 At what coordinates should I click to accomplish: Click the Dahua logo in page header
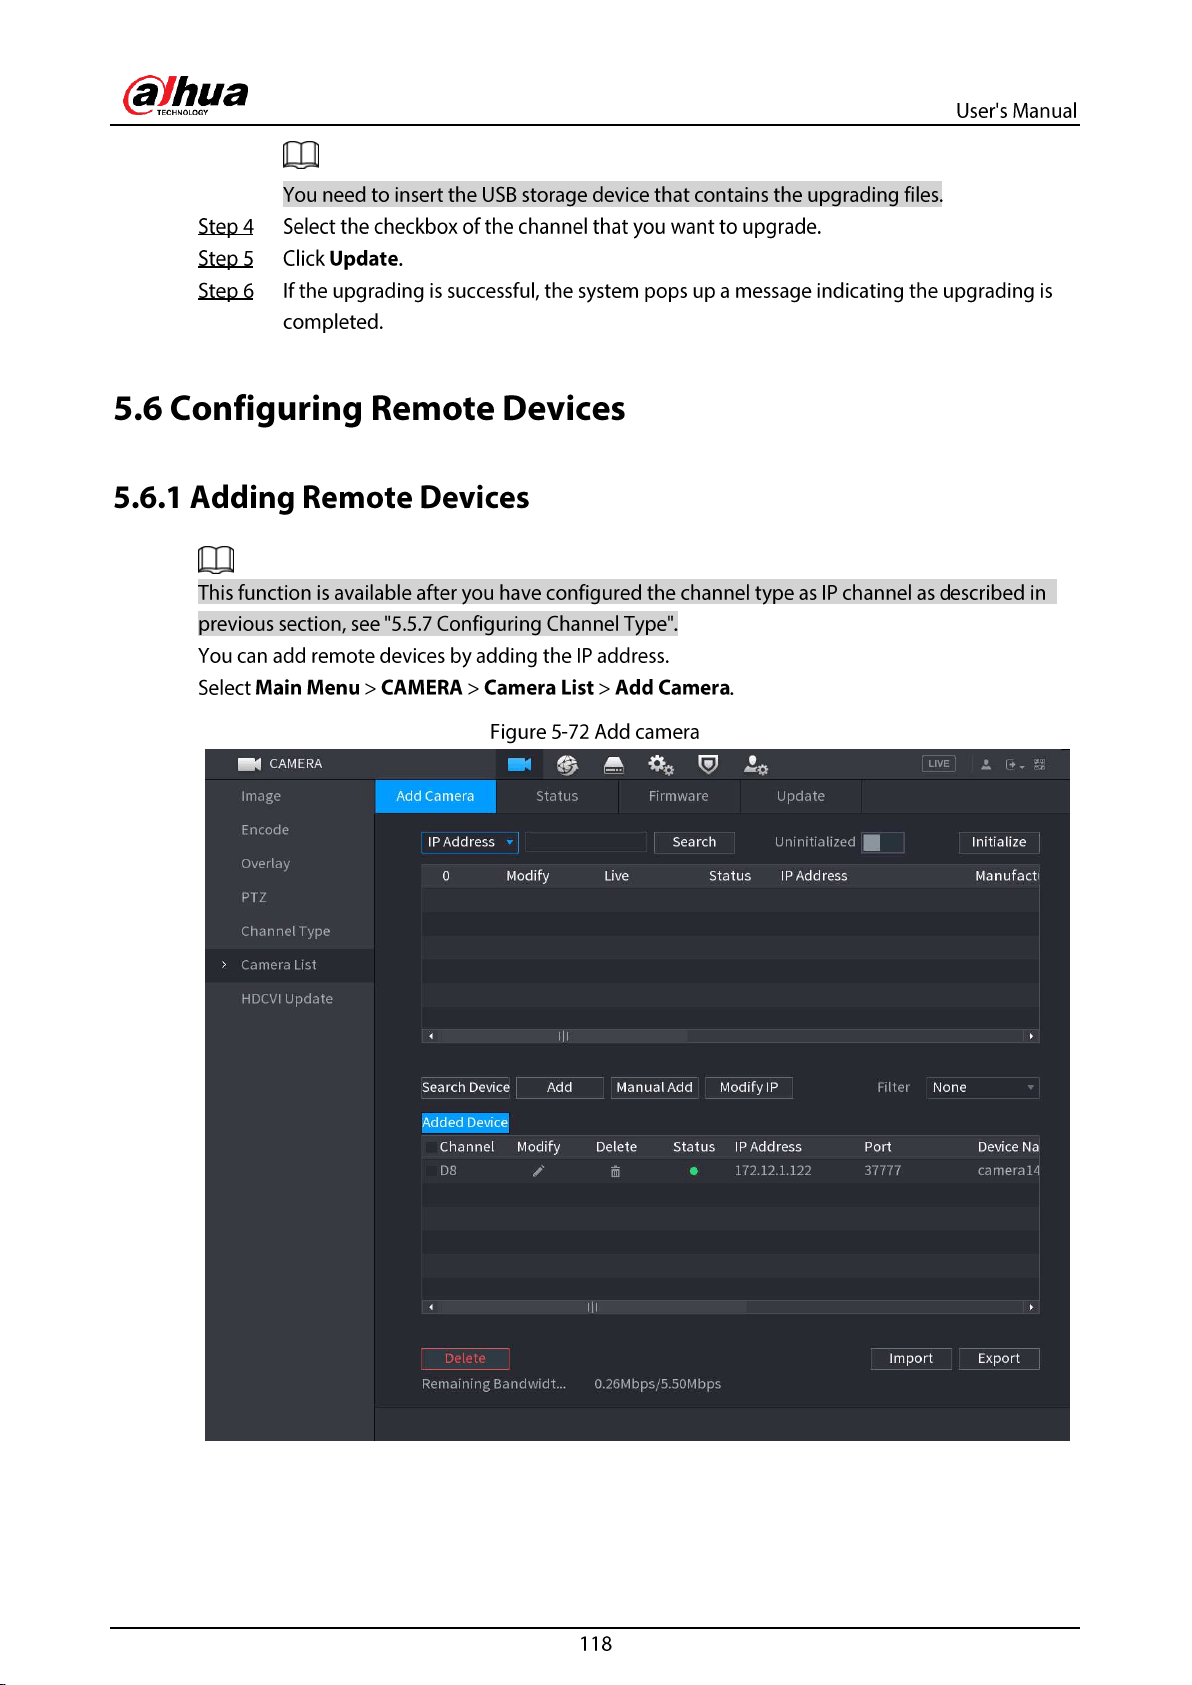[186, 95]
